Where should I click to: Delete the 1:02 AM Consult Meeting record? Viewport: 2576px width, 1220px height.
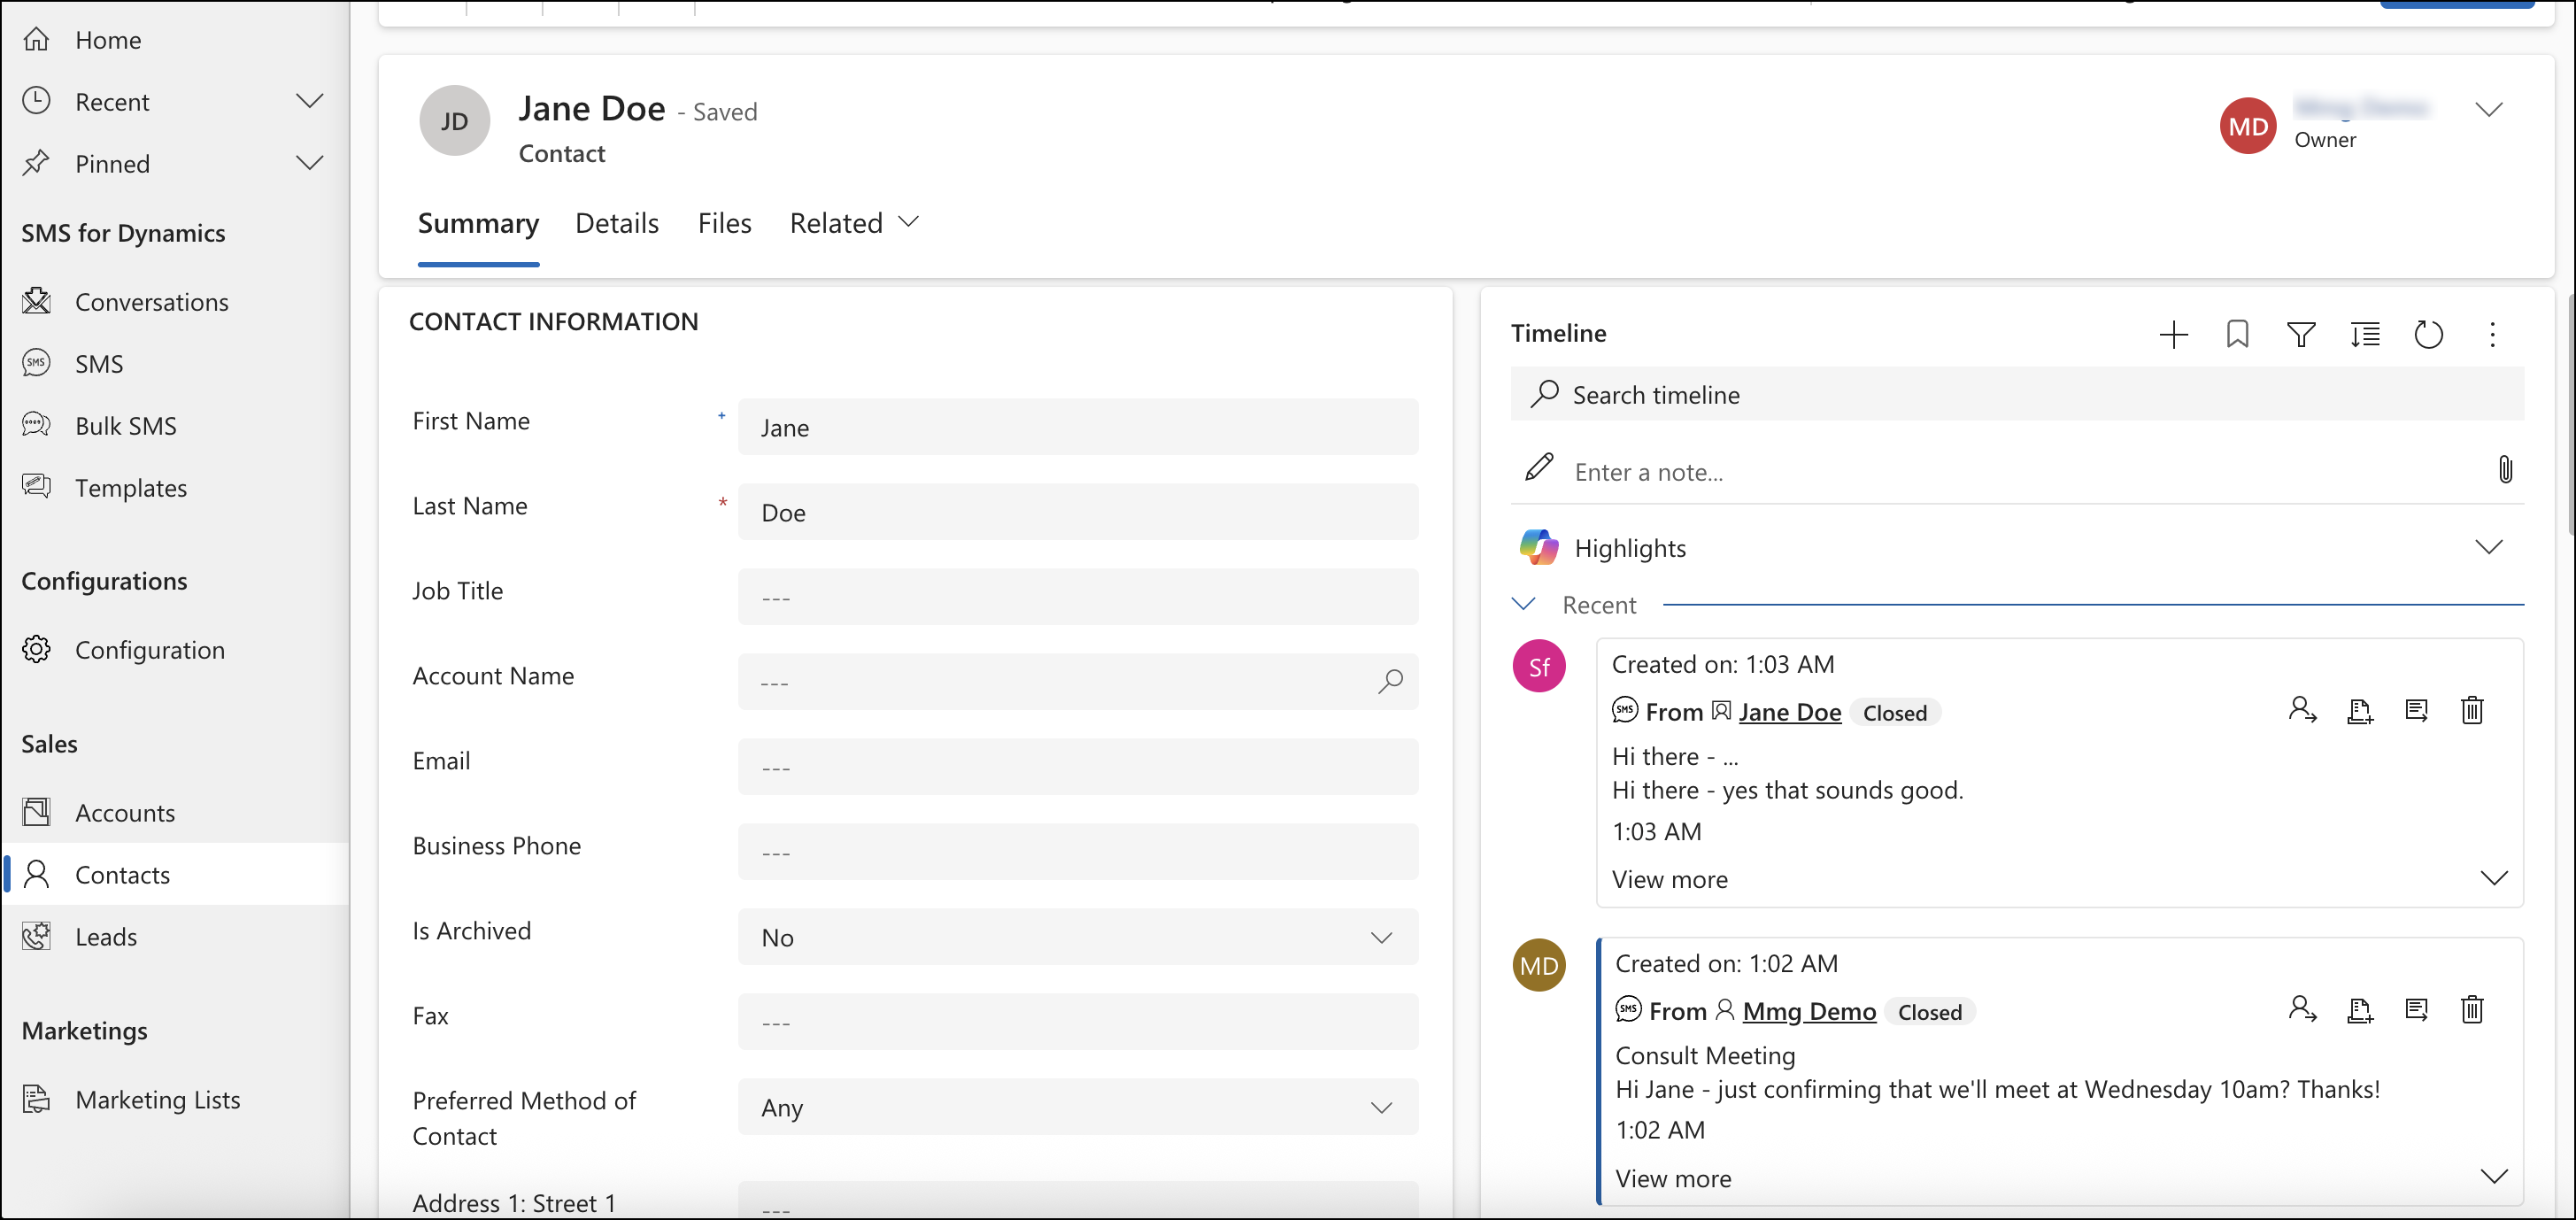click(x=2472, y=1010)
